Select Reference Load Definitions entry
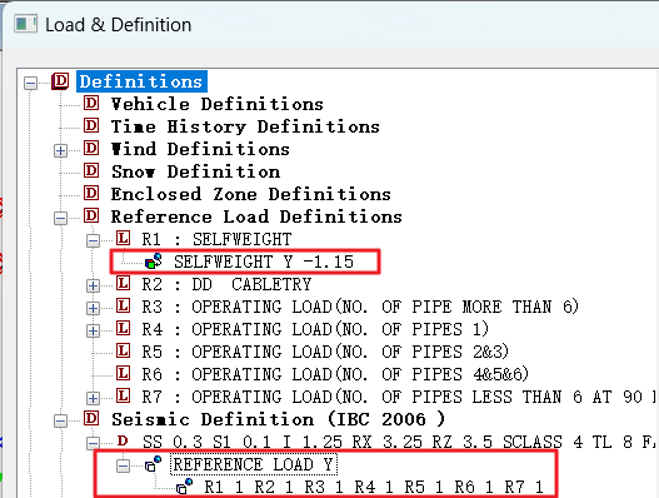Screen dimensions: 659x498 [256, 217]
